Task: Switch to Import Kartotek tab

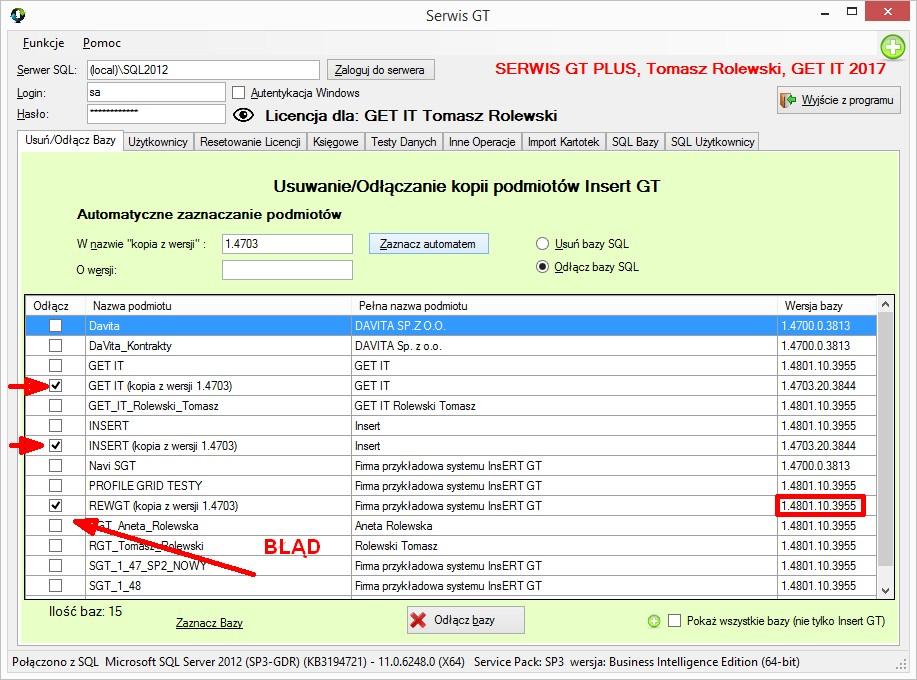Action: [x=563, y=142]
